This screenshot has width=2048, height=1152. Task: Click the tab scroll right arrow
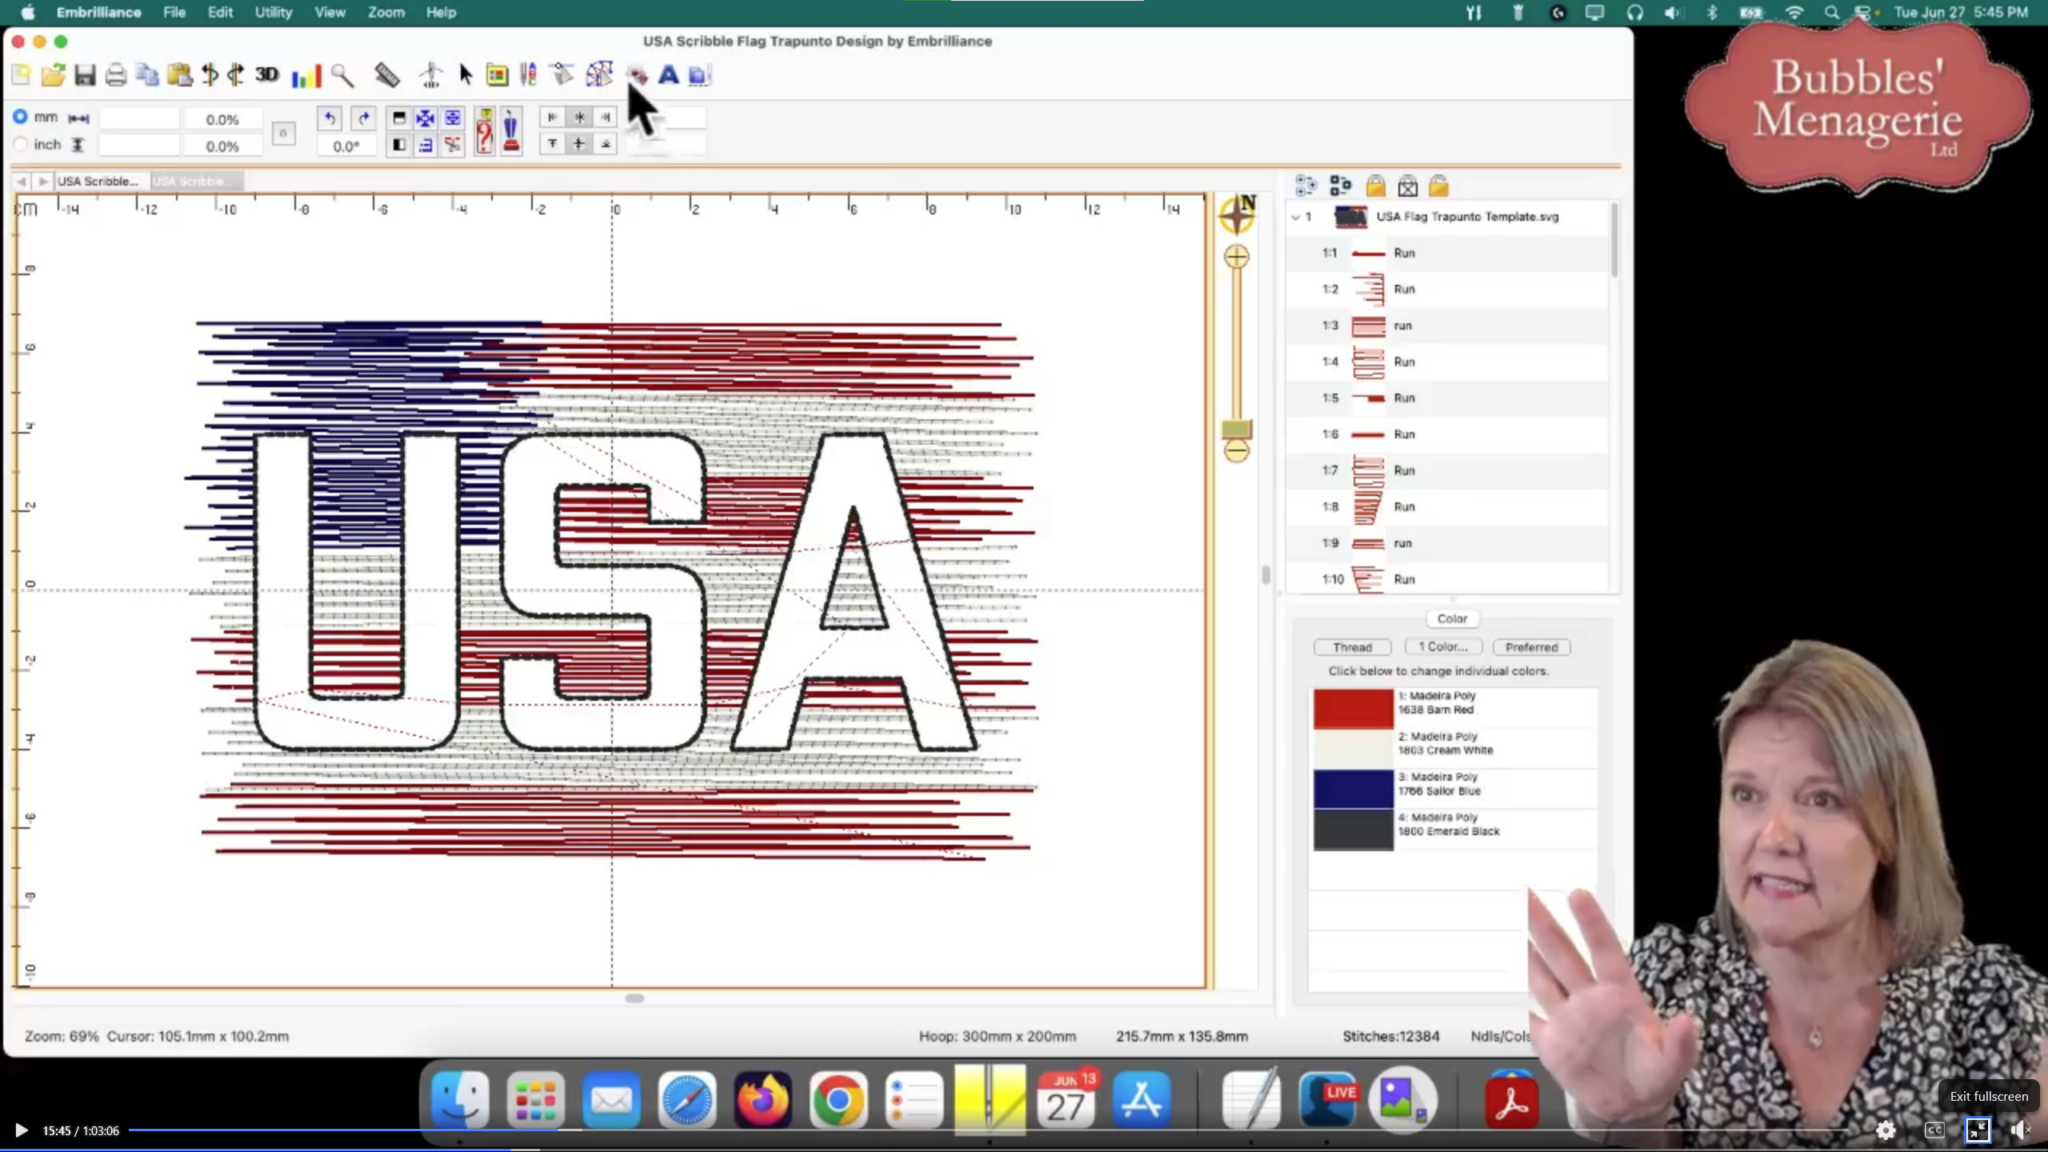(42, 181)
